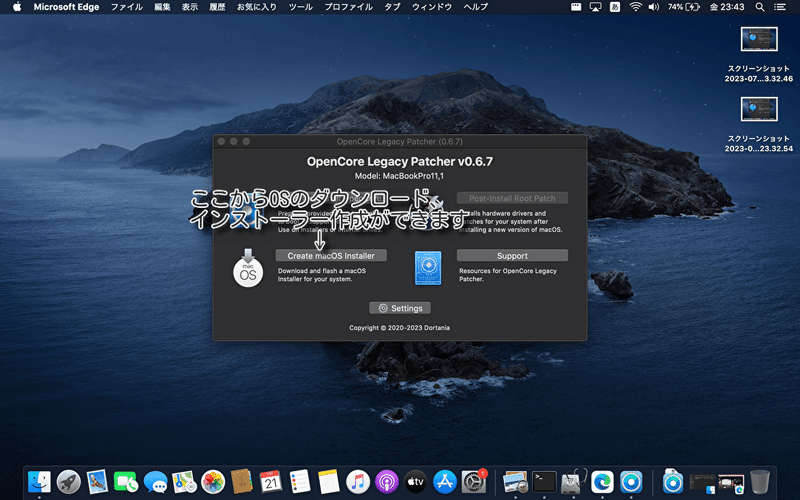
Task: Open Calendar from the Dock
Action: coord(270,481)
